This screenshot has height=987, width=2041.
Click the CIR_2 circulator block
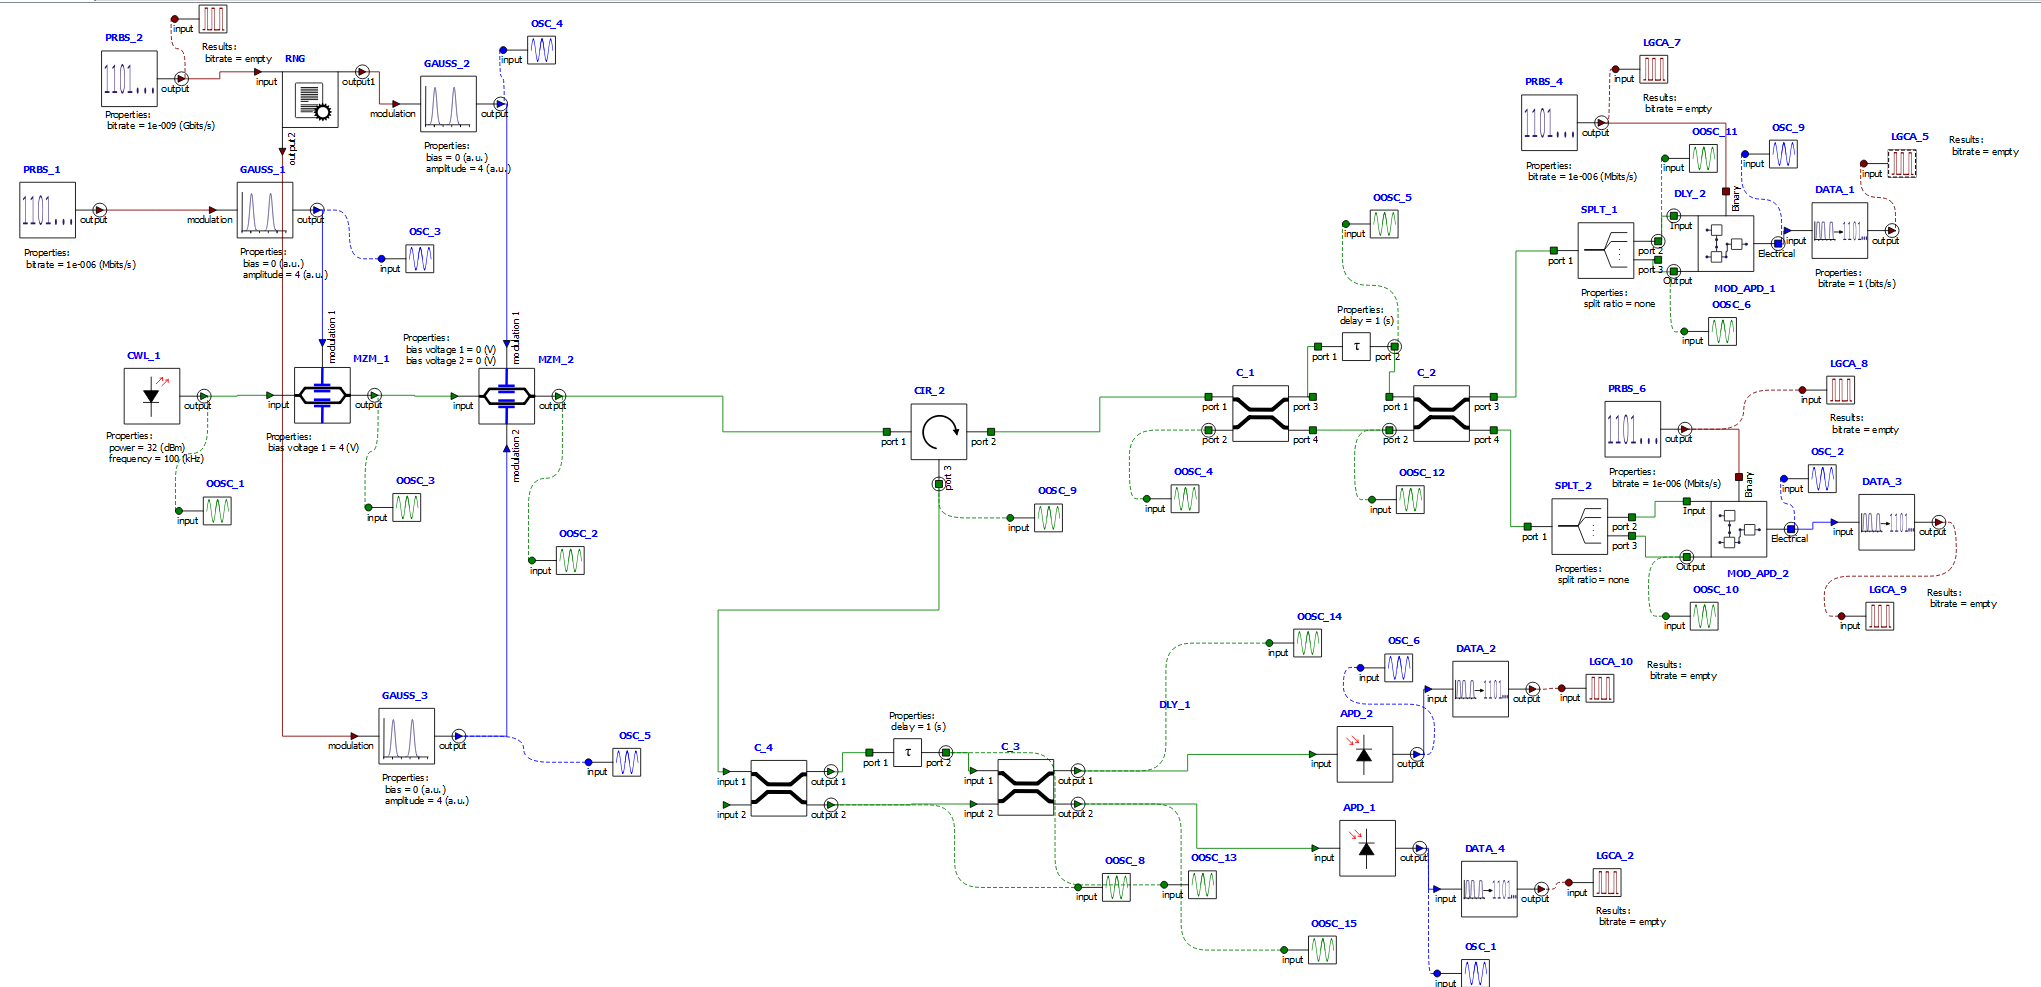939,432
